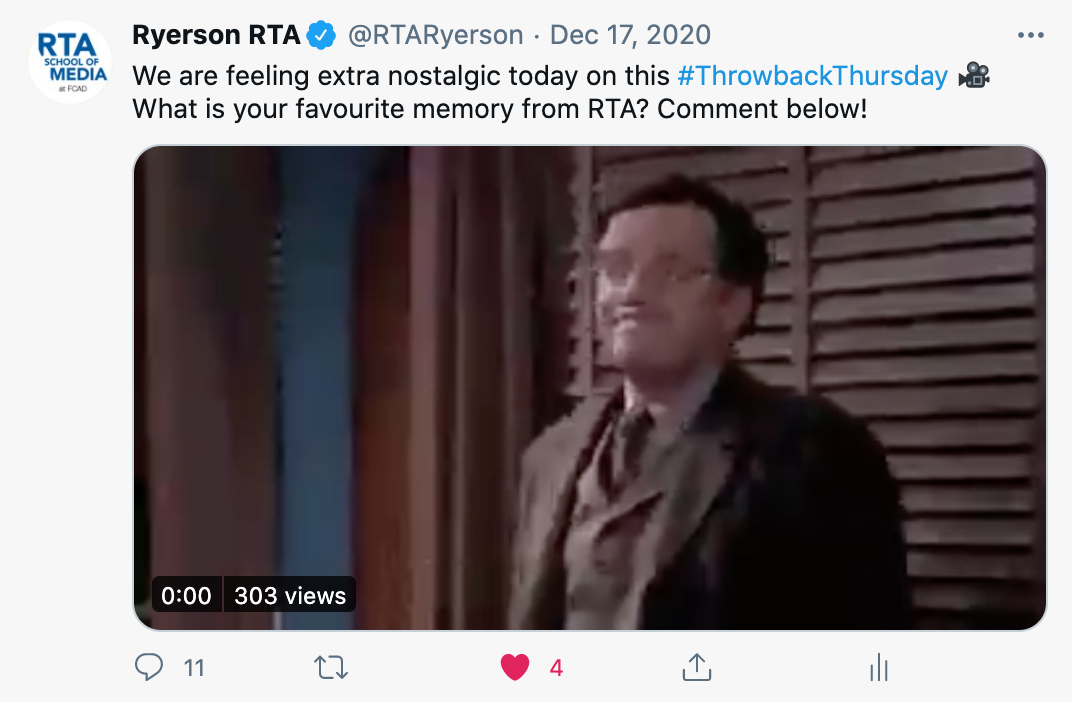1072x702 pixels.
Task: Open the three-dot more options menu
Action: 1030,35
